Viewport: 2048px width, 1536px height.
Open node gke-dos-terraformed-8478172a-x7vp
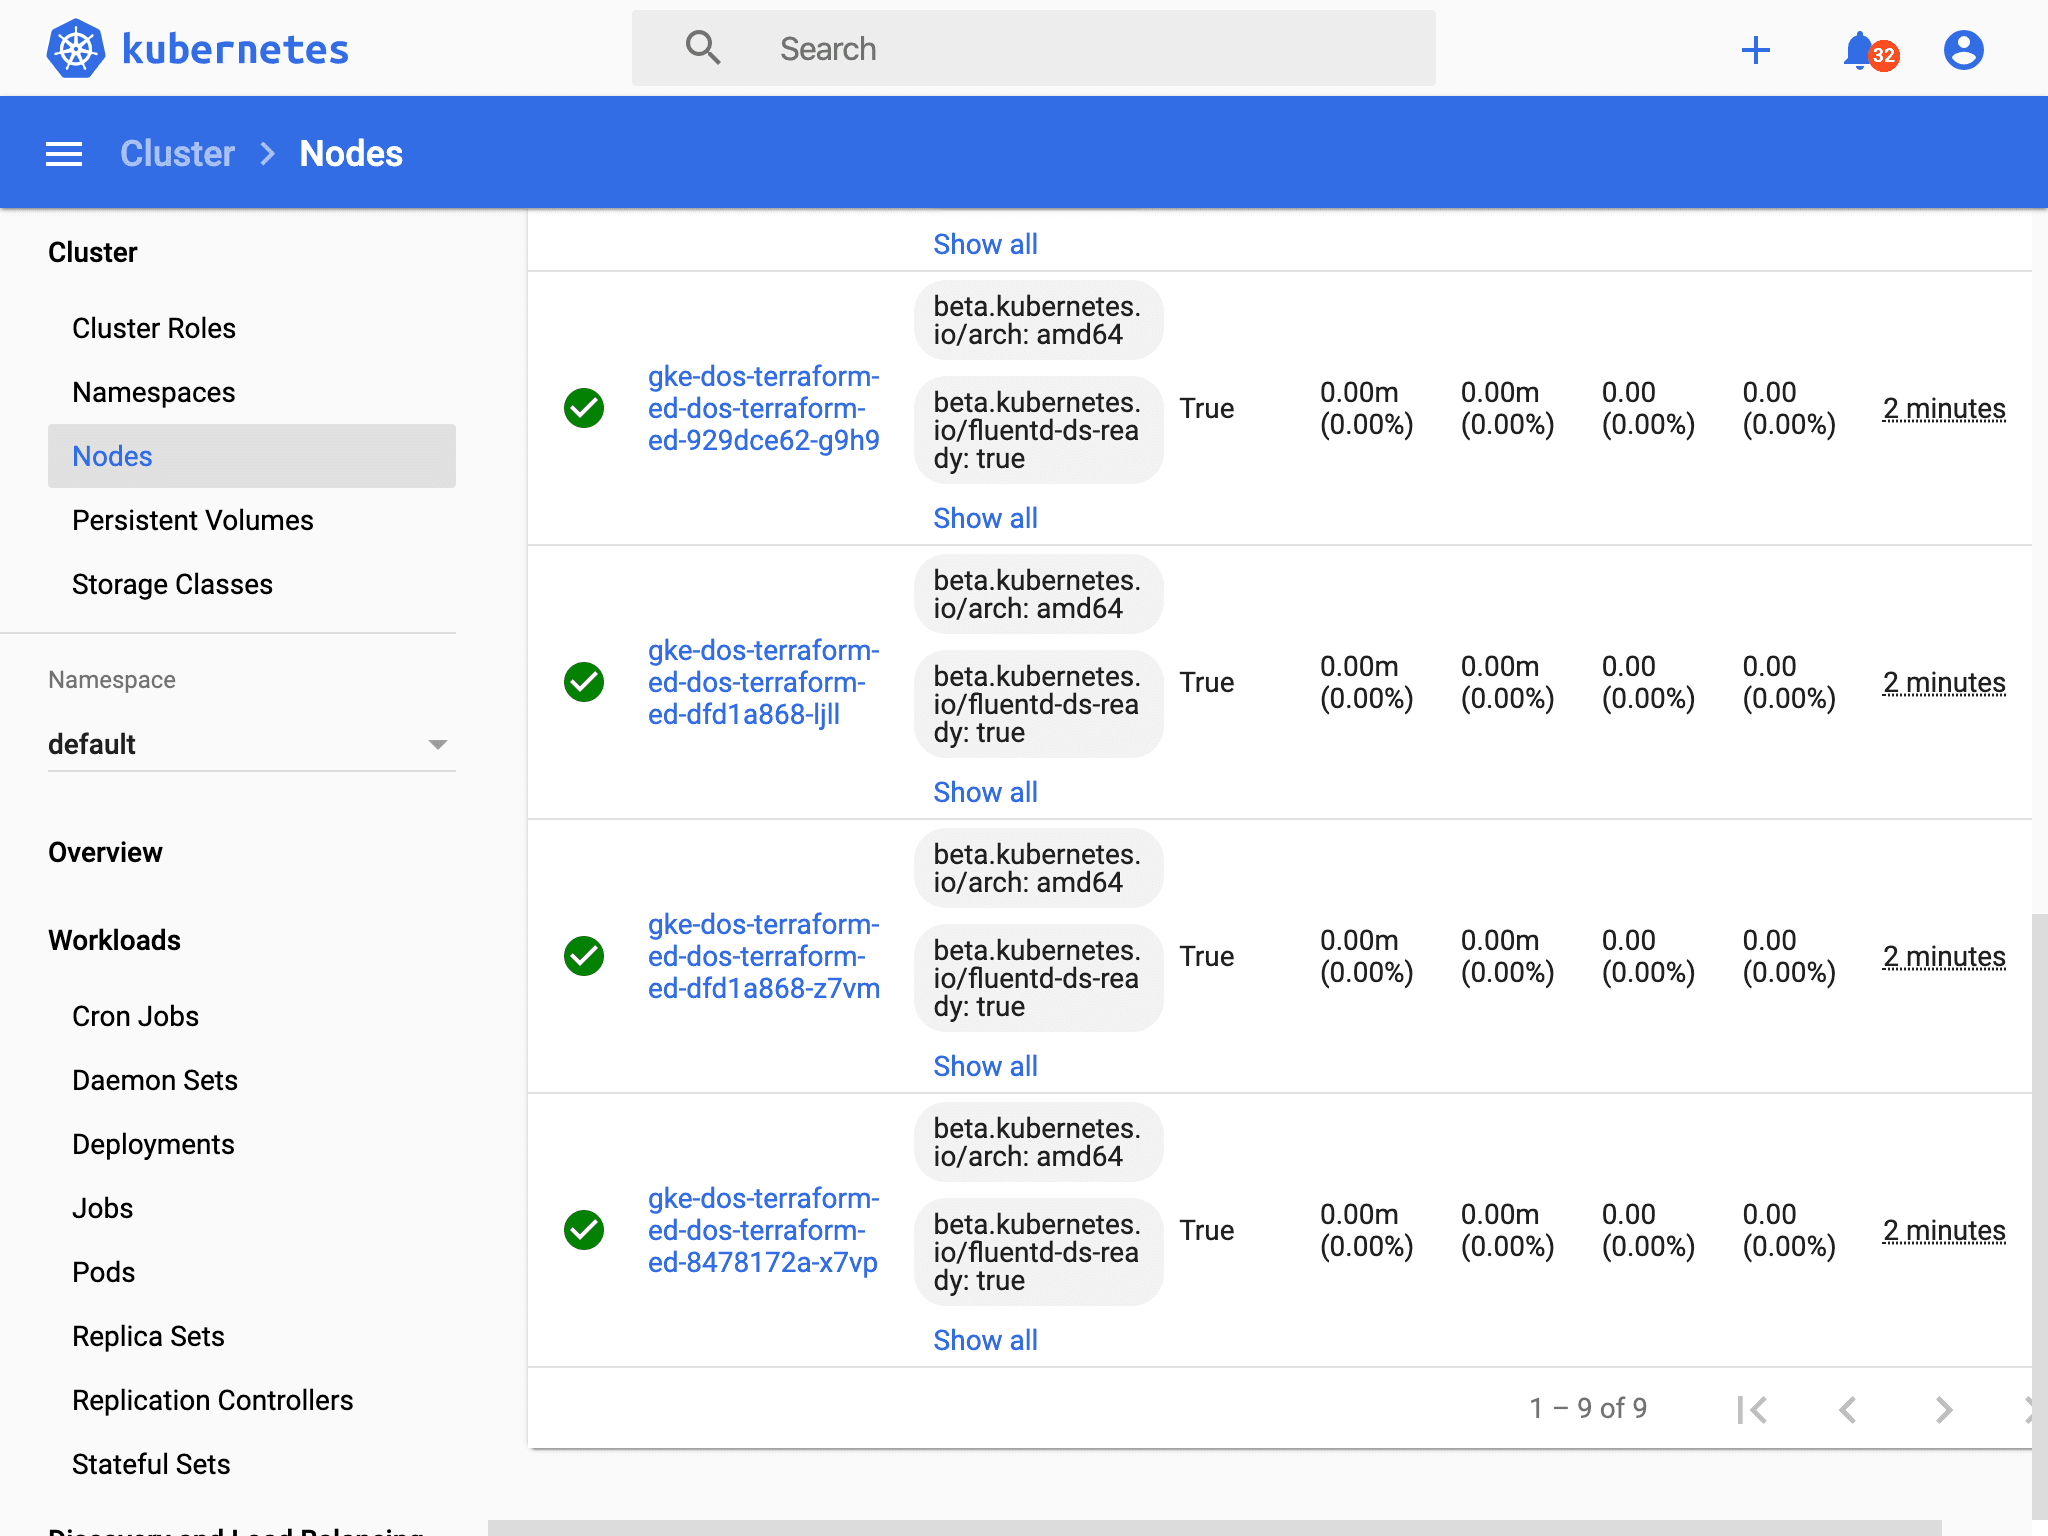(x=764, y=1230)
